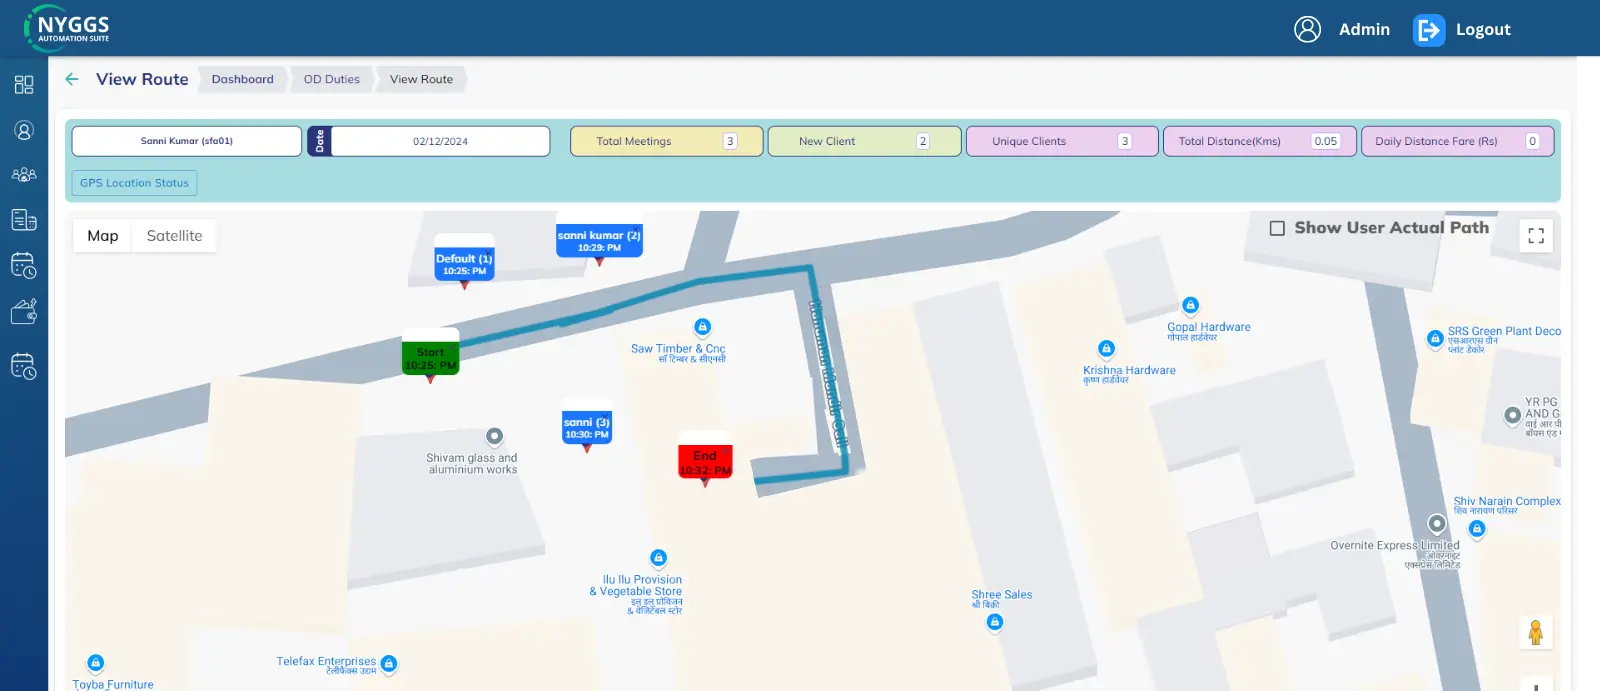Click the Total Meetings card
The width and height of the screenshot is (1600, 691).
[666, 141]
